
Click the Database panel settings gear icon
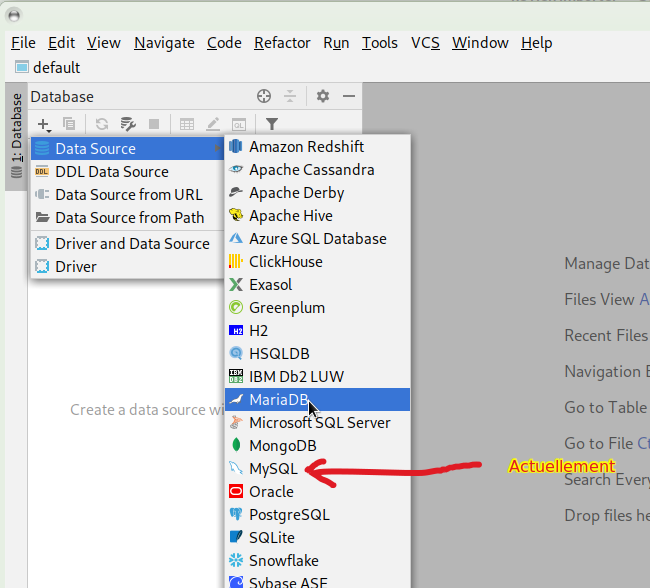[322, 97]
